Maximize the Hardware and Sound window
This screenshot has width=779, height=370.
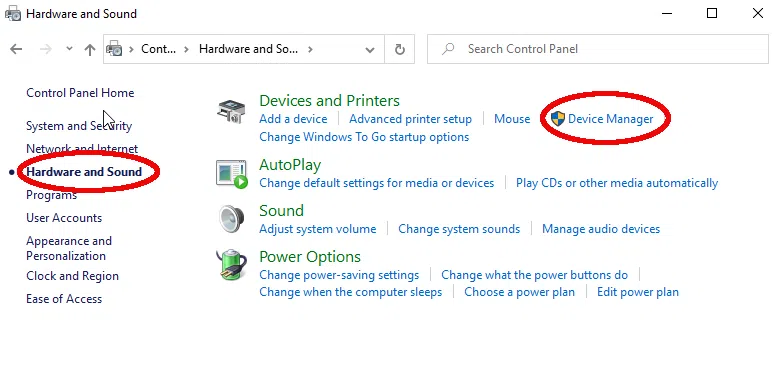point(712,13)
